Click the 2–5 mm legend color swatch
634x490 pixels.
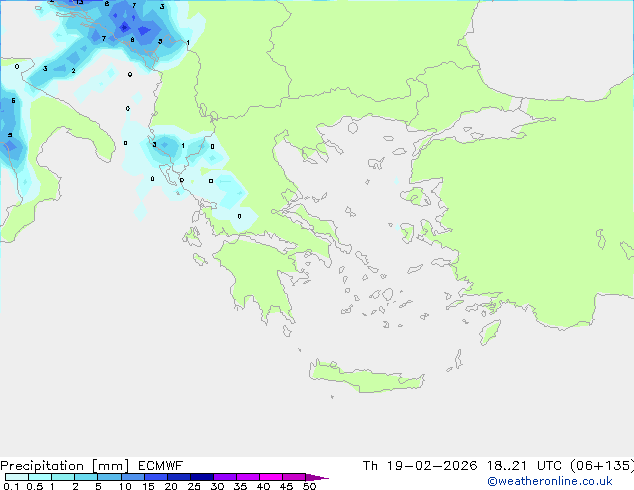[x=86, y=477]
